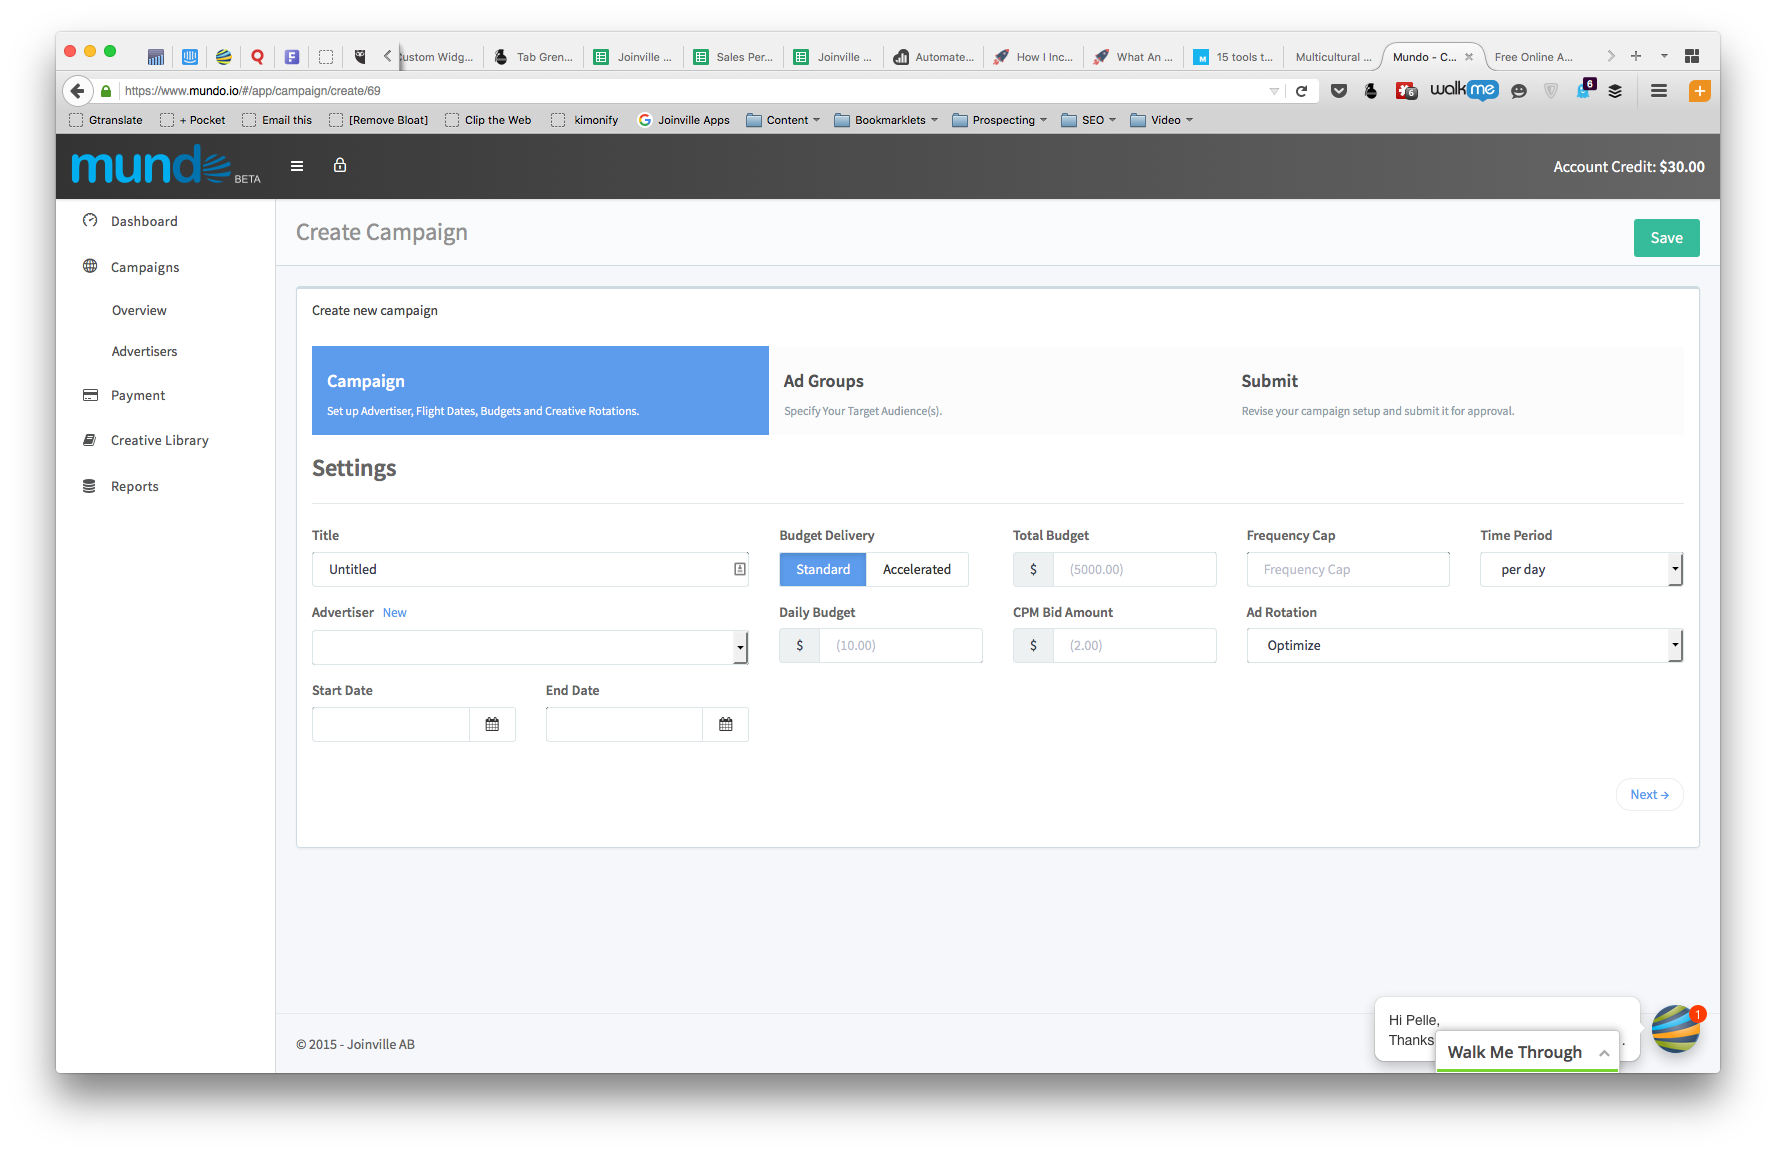Open the Content bookmarks folder
This screenshot has width=1776, height=1153.
click(783, 120)
